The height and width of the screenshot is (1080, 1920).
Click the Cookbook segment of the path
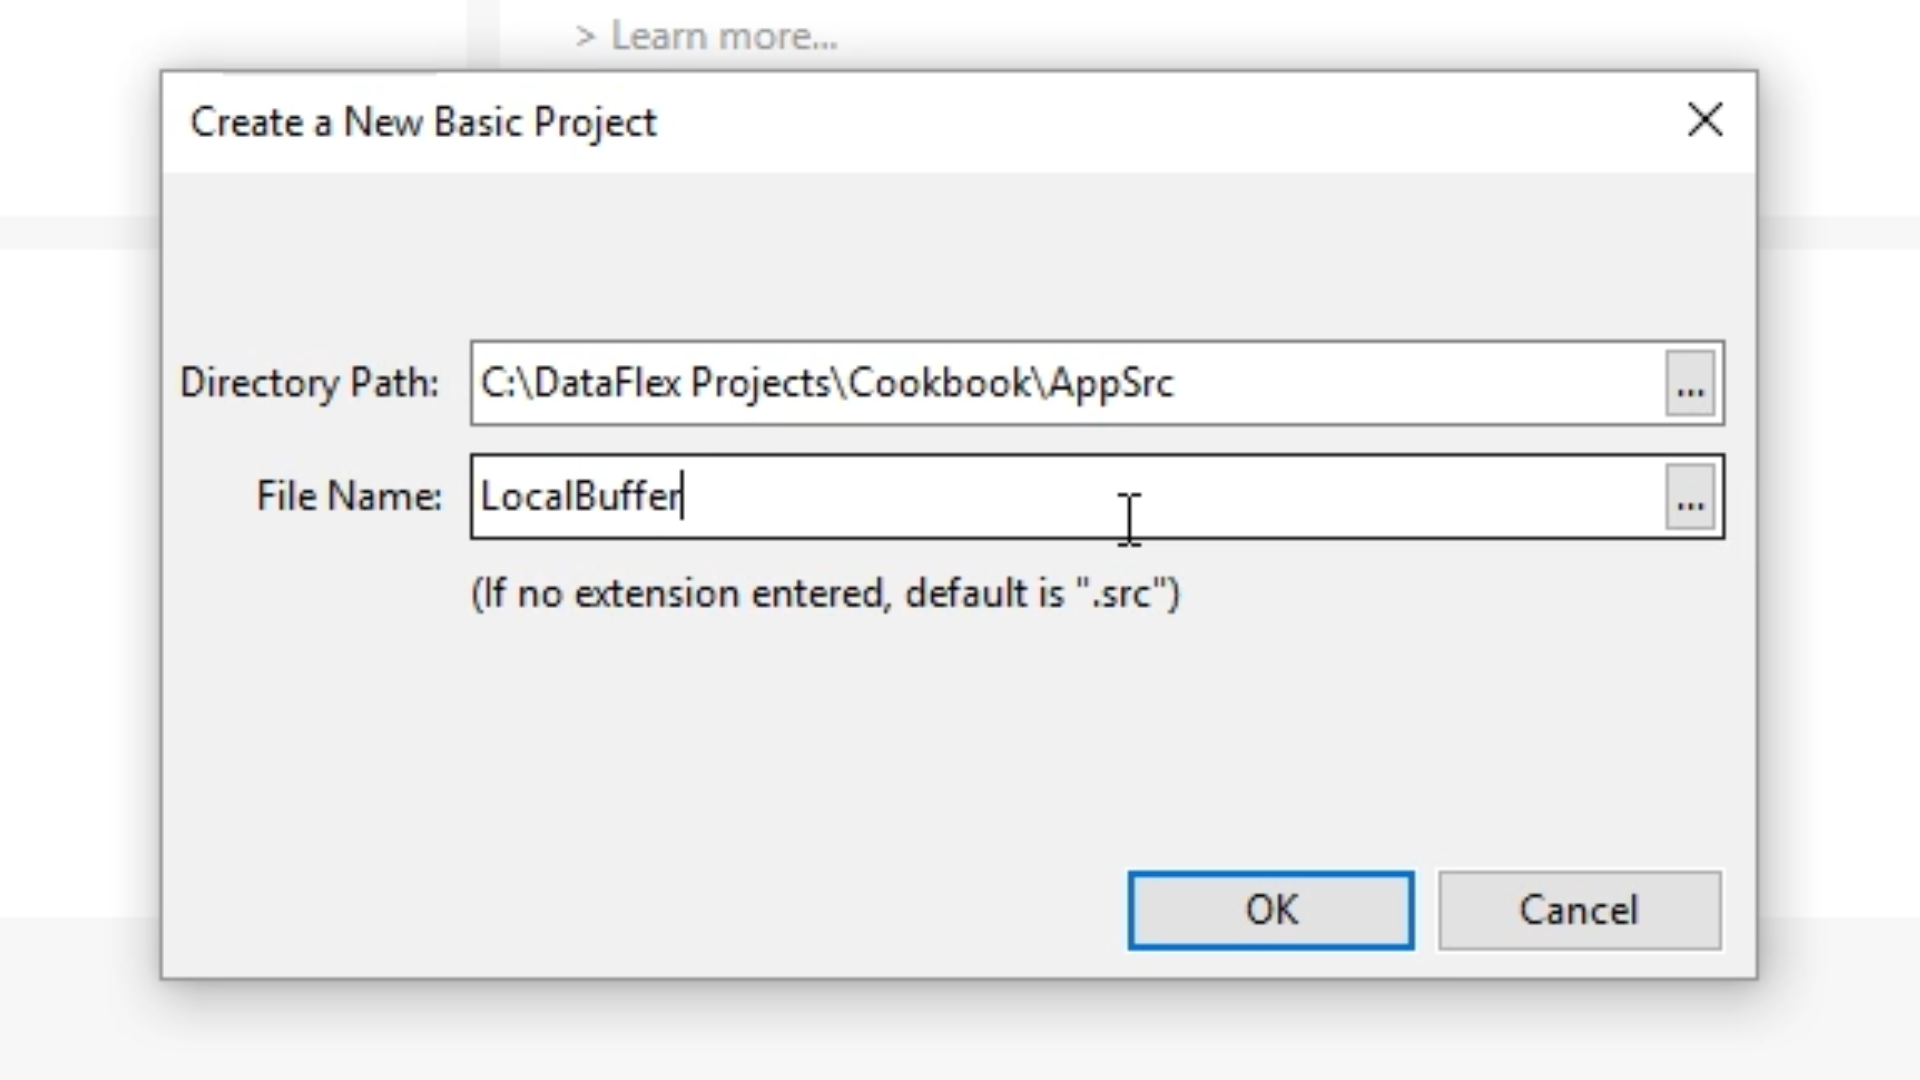[940, 383]
